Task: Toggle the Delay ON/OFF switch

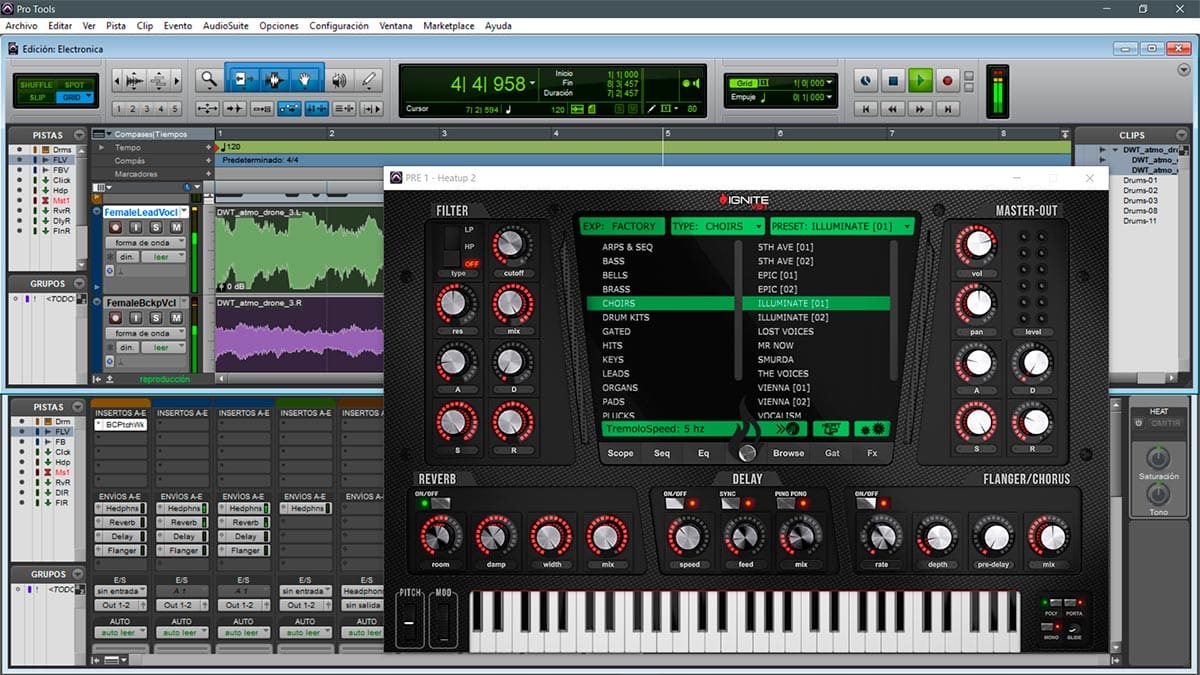Action: point(675,503)
